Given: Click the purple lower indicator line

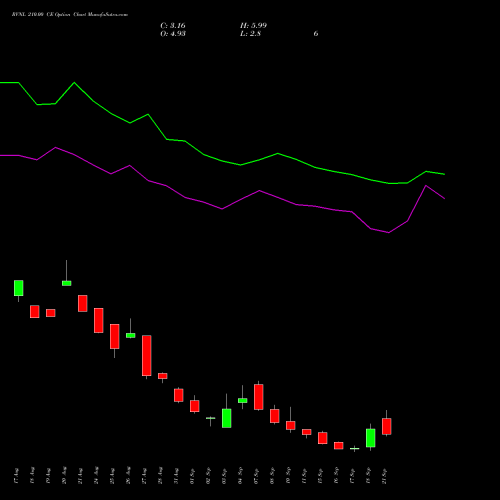Looking at the screenshot, I should point(222,209).
